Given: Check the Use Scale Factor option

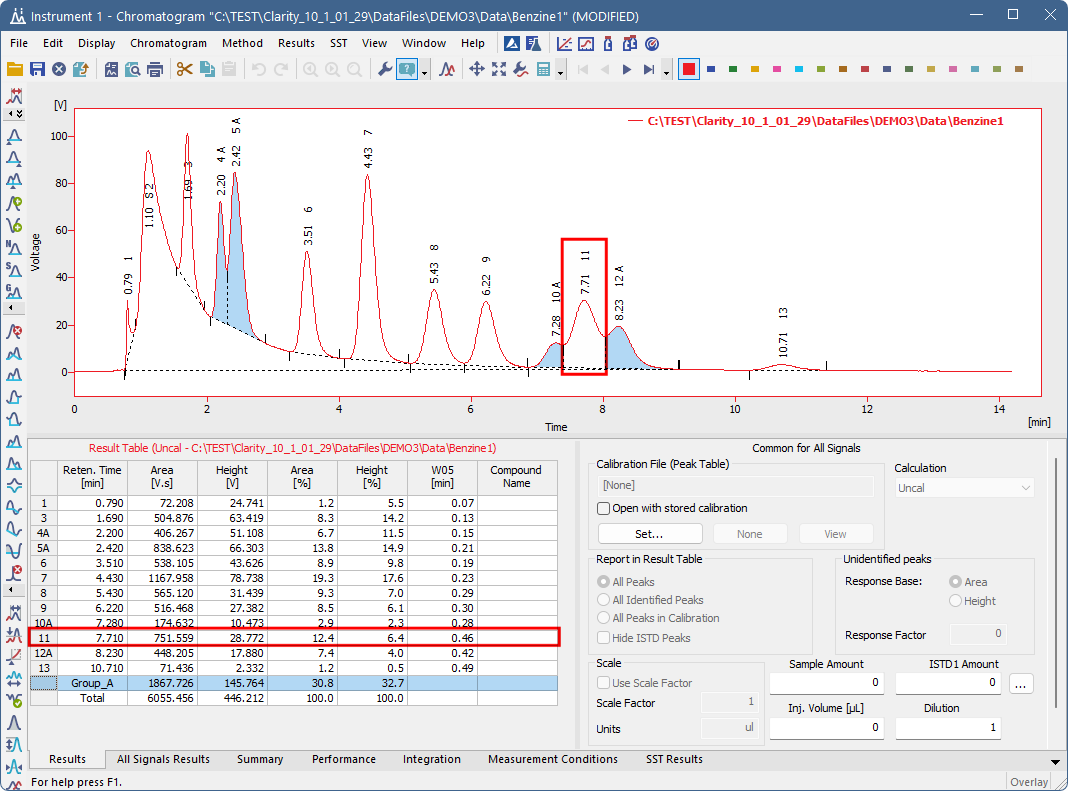Looking at the screenshot, I should 604,683.
